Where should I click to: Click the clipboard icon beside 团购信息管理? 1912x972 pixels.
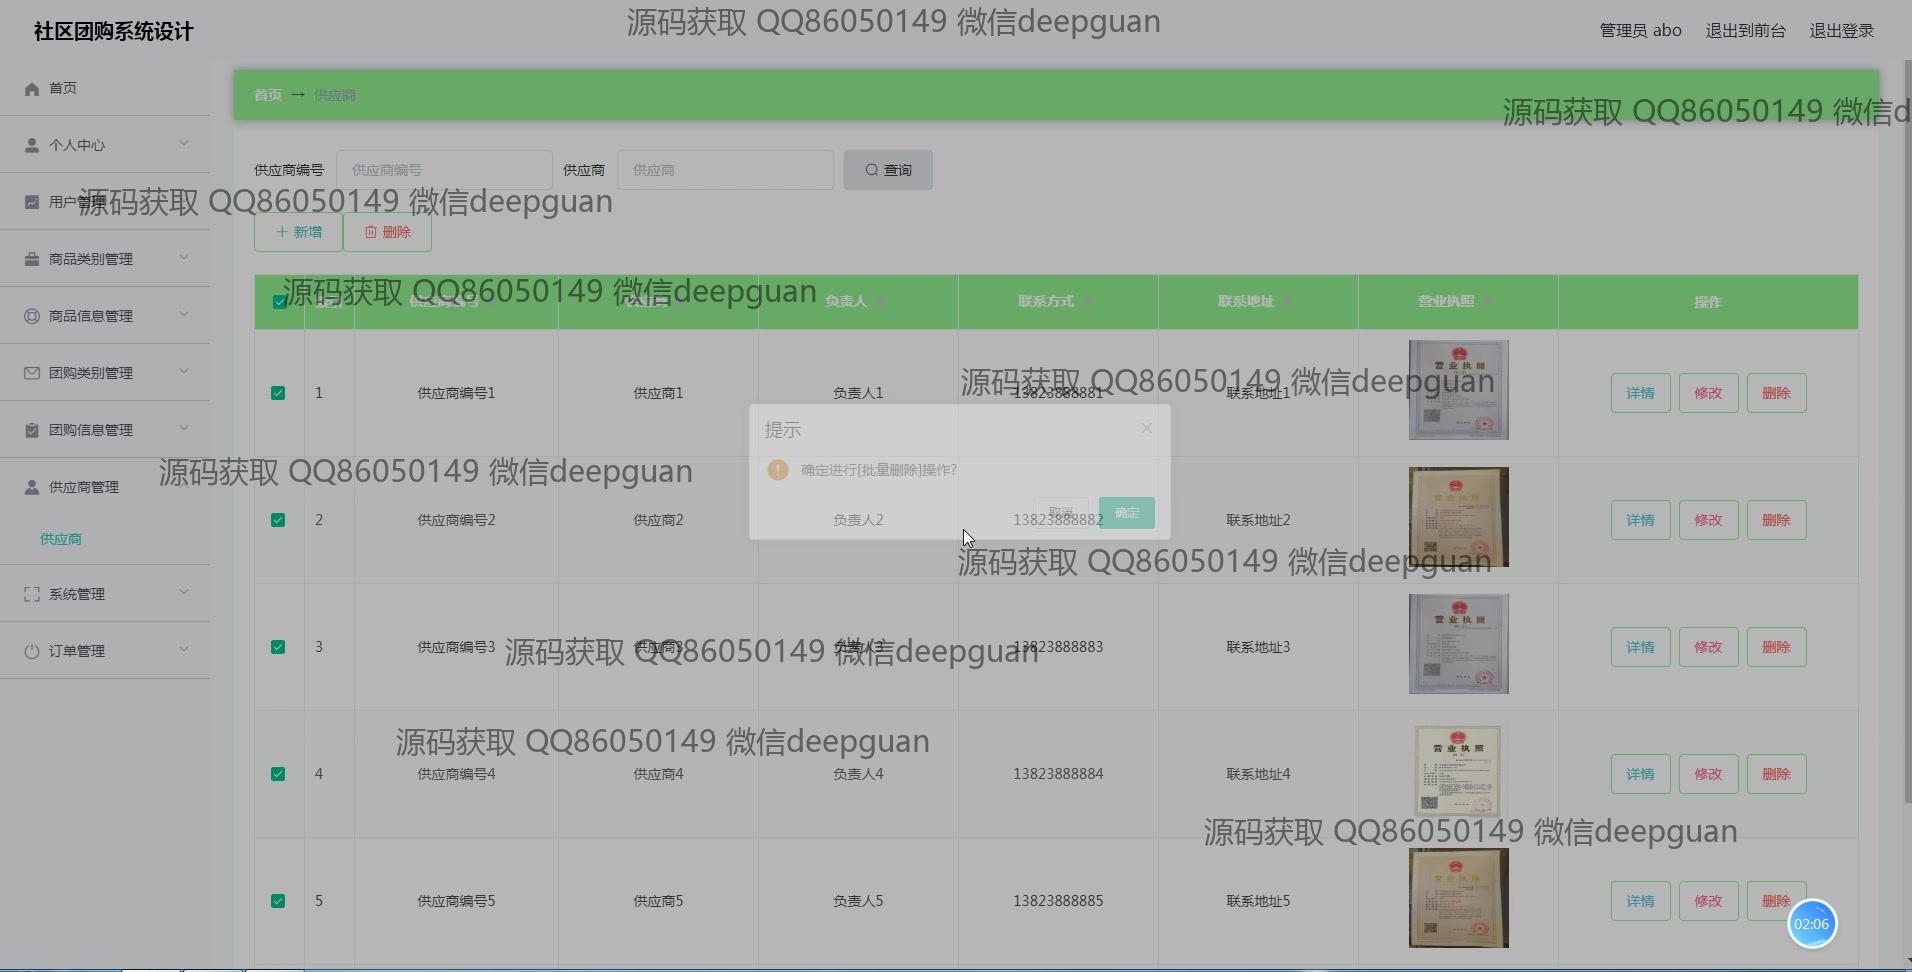click(x=32, y=430)
